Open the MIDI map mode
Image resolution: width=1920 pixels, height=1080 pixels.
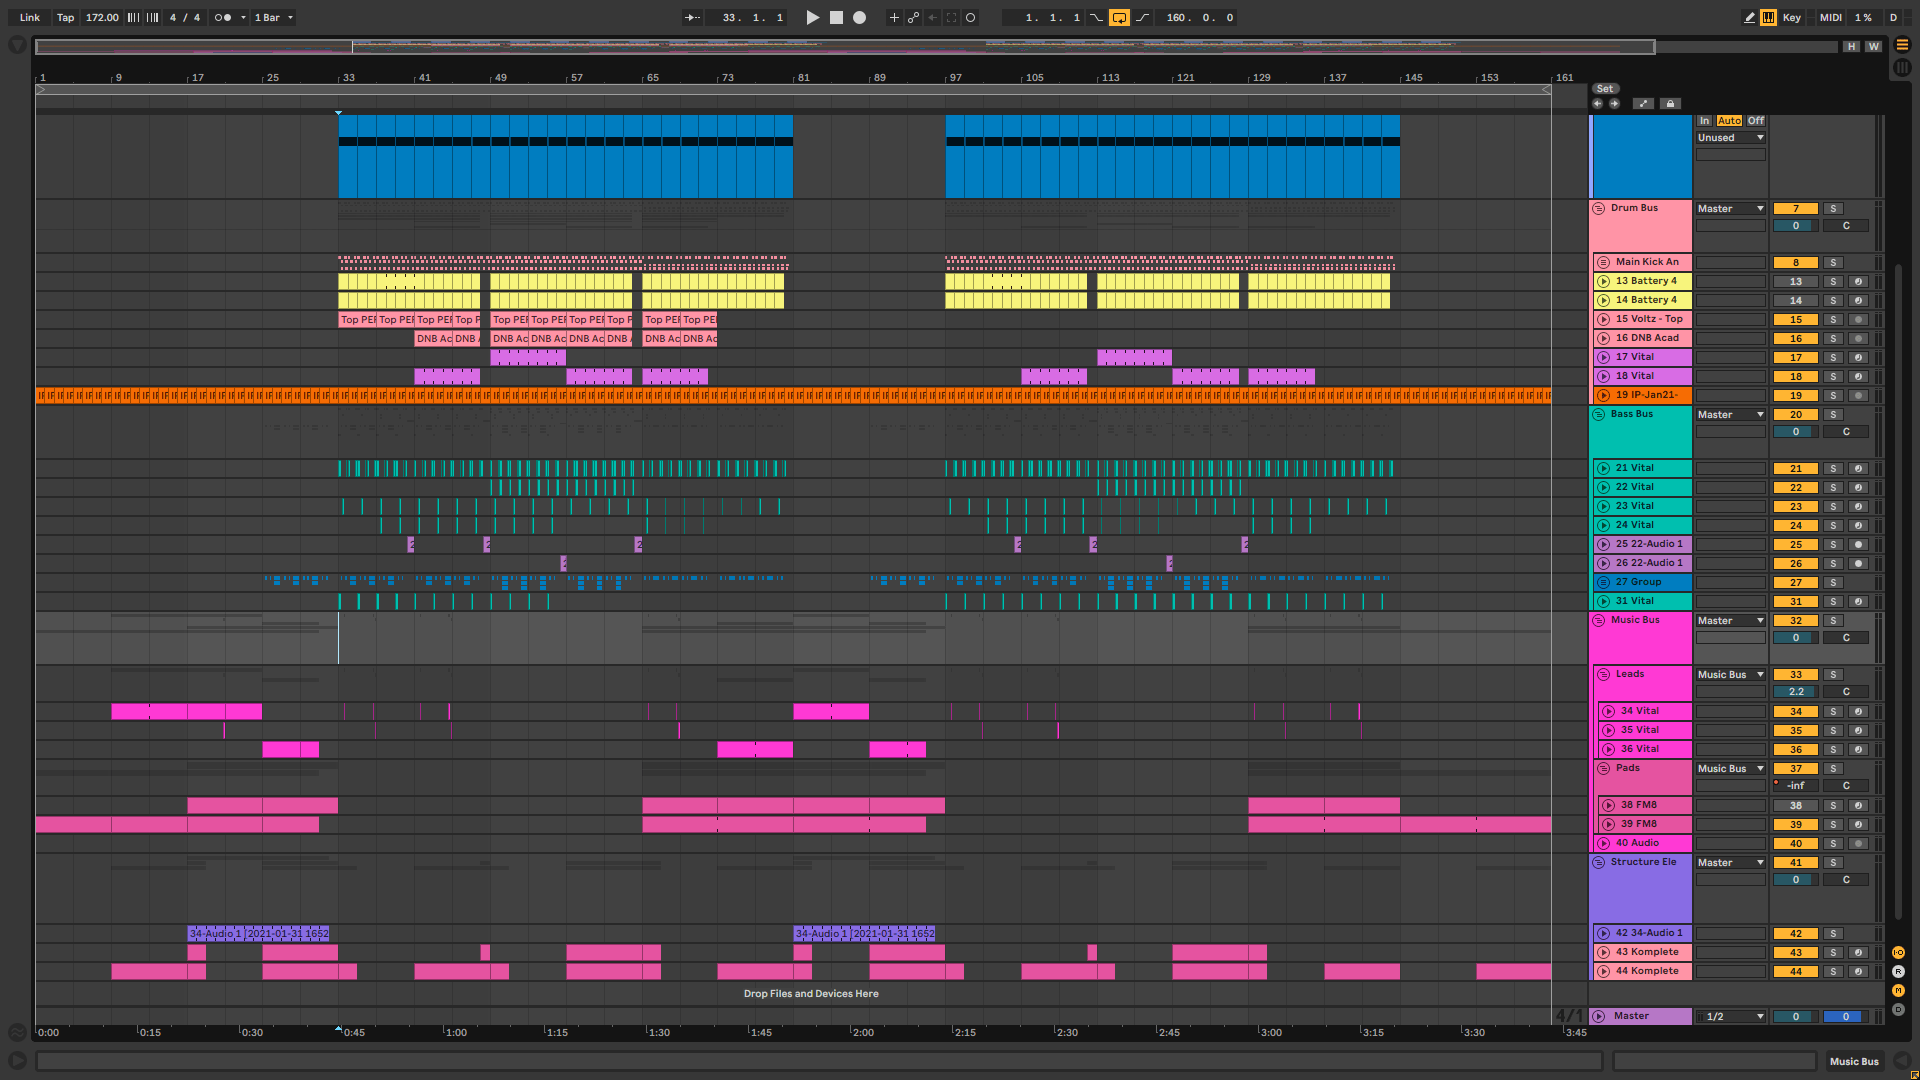coord(1831,17)
